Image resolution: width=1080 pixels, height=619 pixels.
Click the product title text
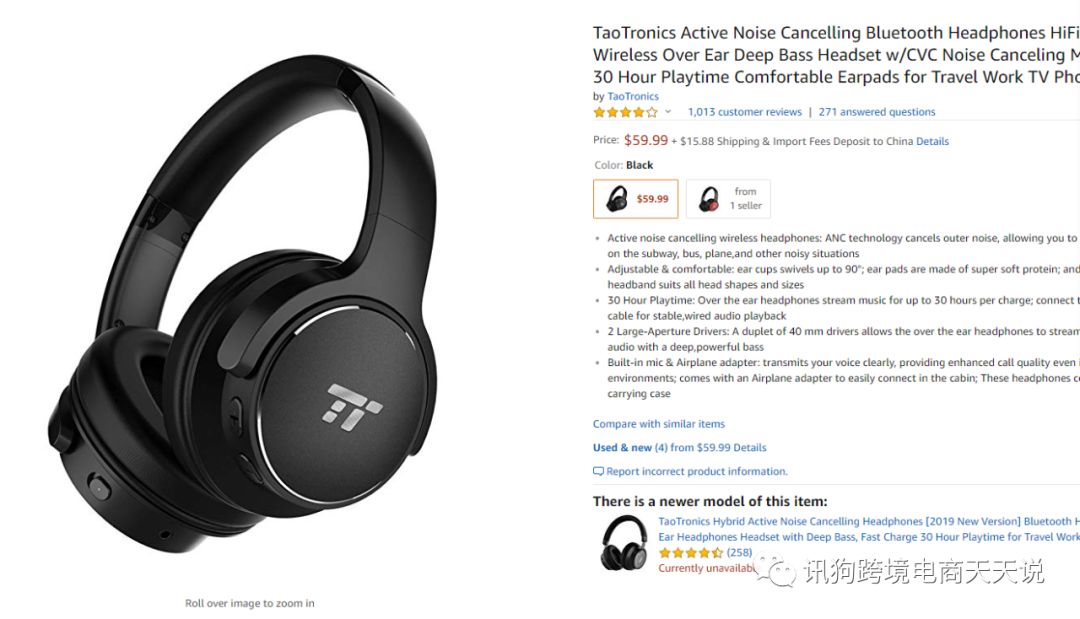pos(836,54)
